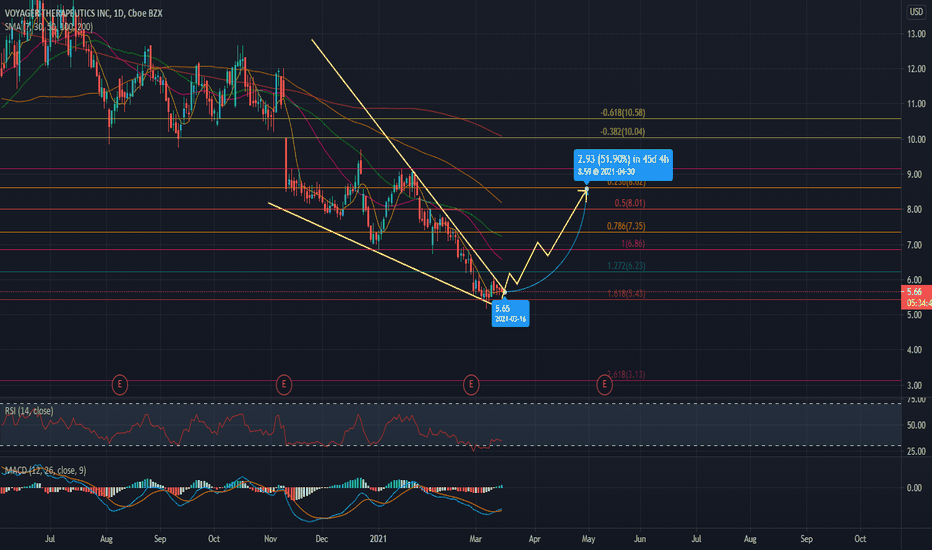
Task: Click the blue 5.65 price date label
Action: pyautogui.click(x=510, y=313)
